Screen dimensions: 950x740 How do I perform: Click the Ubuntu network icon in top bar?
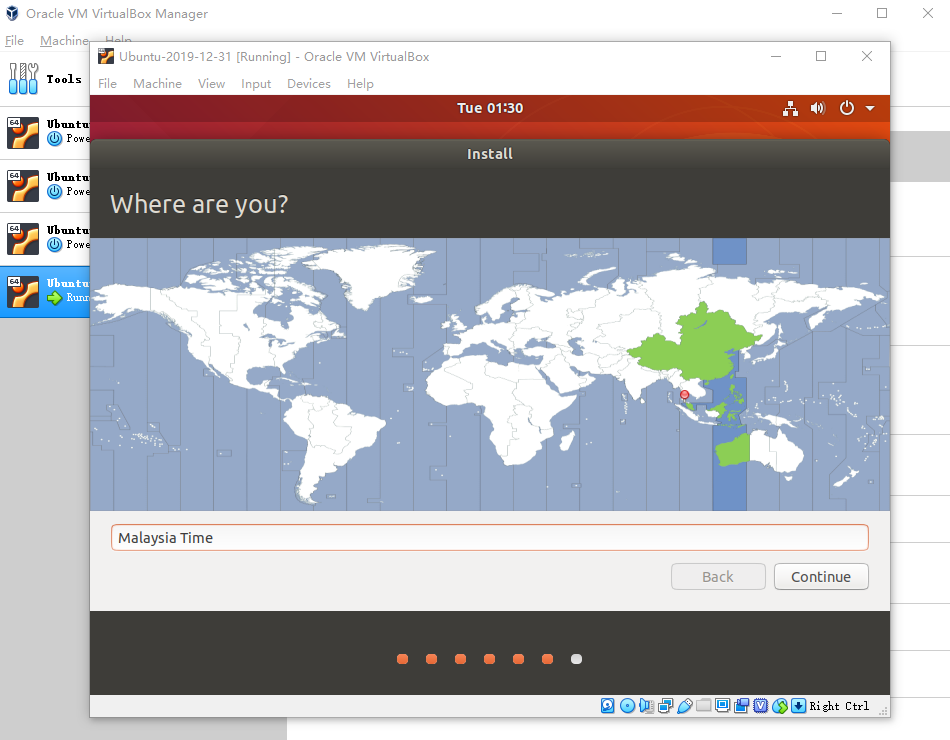pyautogui.click(x=790, y=108)
